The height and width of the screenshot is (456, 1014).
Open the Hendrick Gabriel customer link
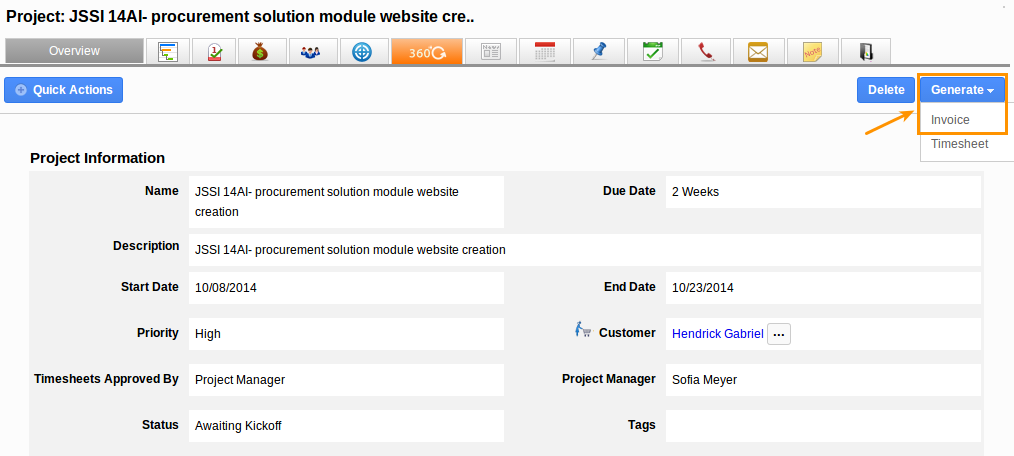pos(717,334)
